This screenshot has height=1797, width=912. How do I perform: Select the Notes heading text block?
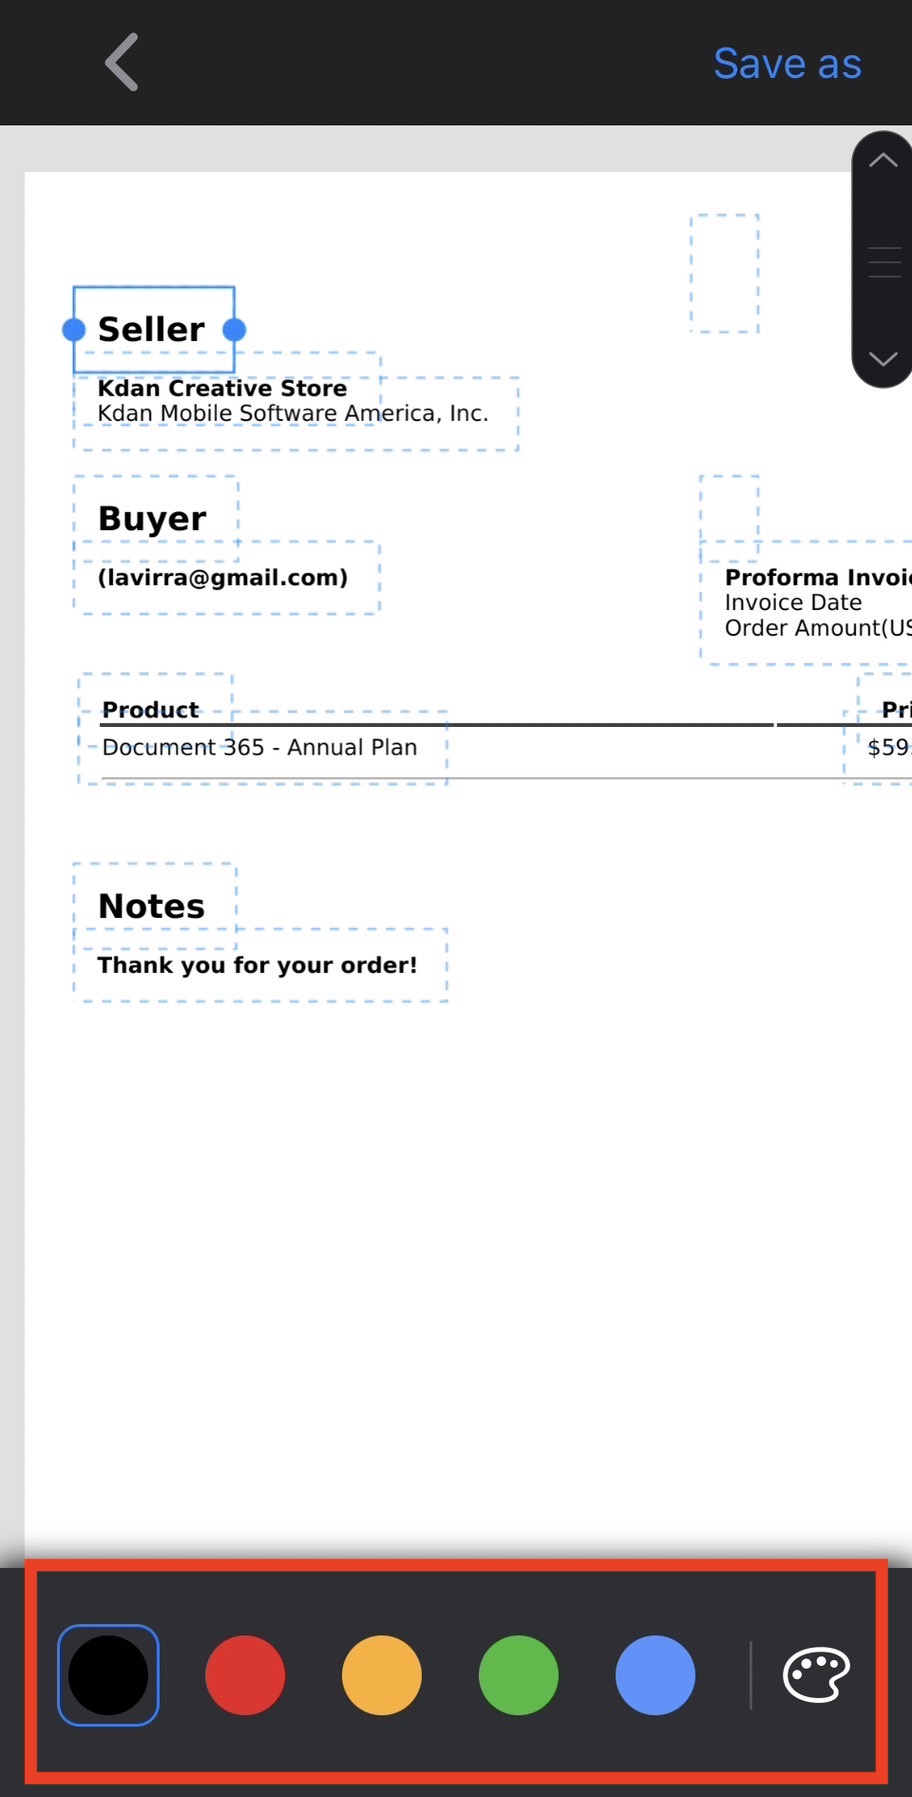pos(155,906)
